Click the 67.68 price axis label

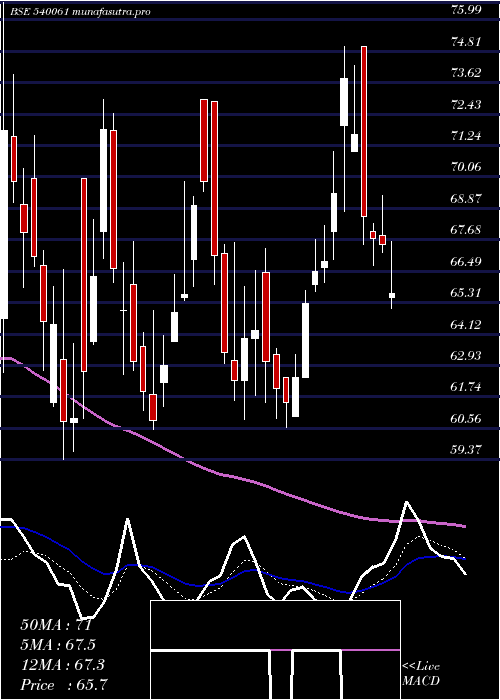(466, 230)
